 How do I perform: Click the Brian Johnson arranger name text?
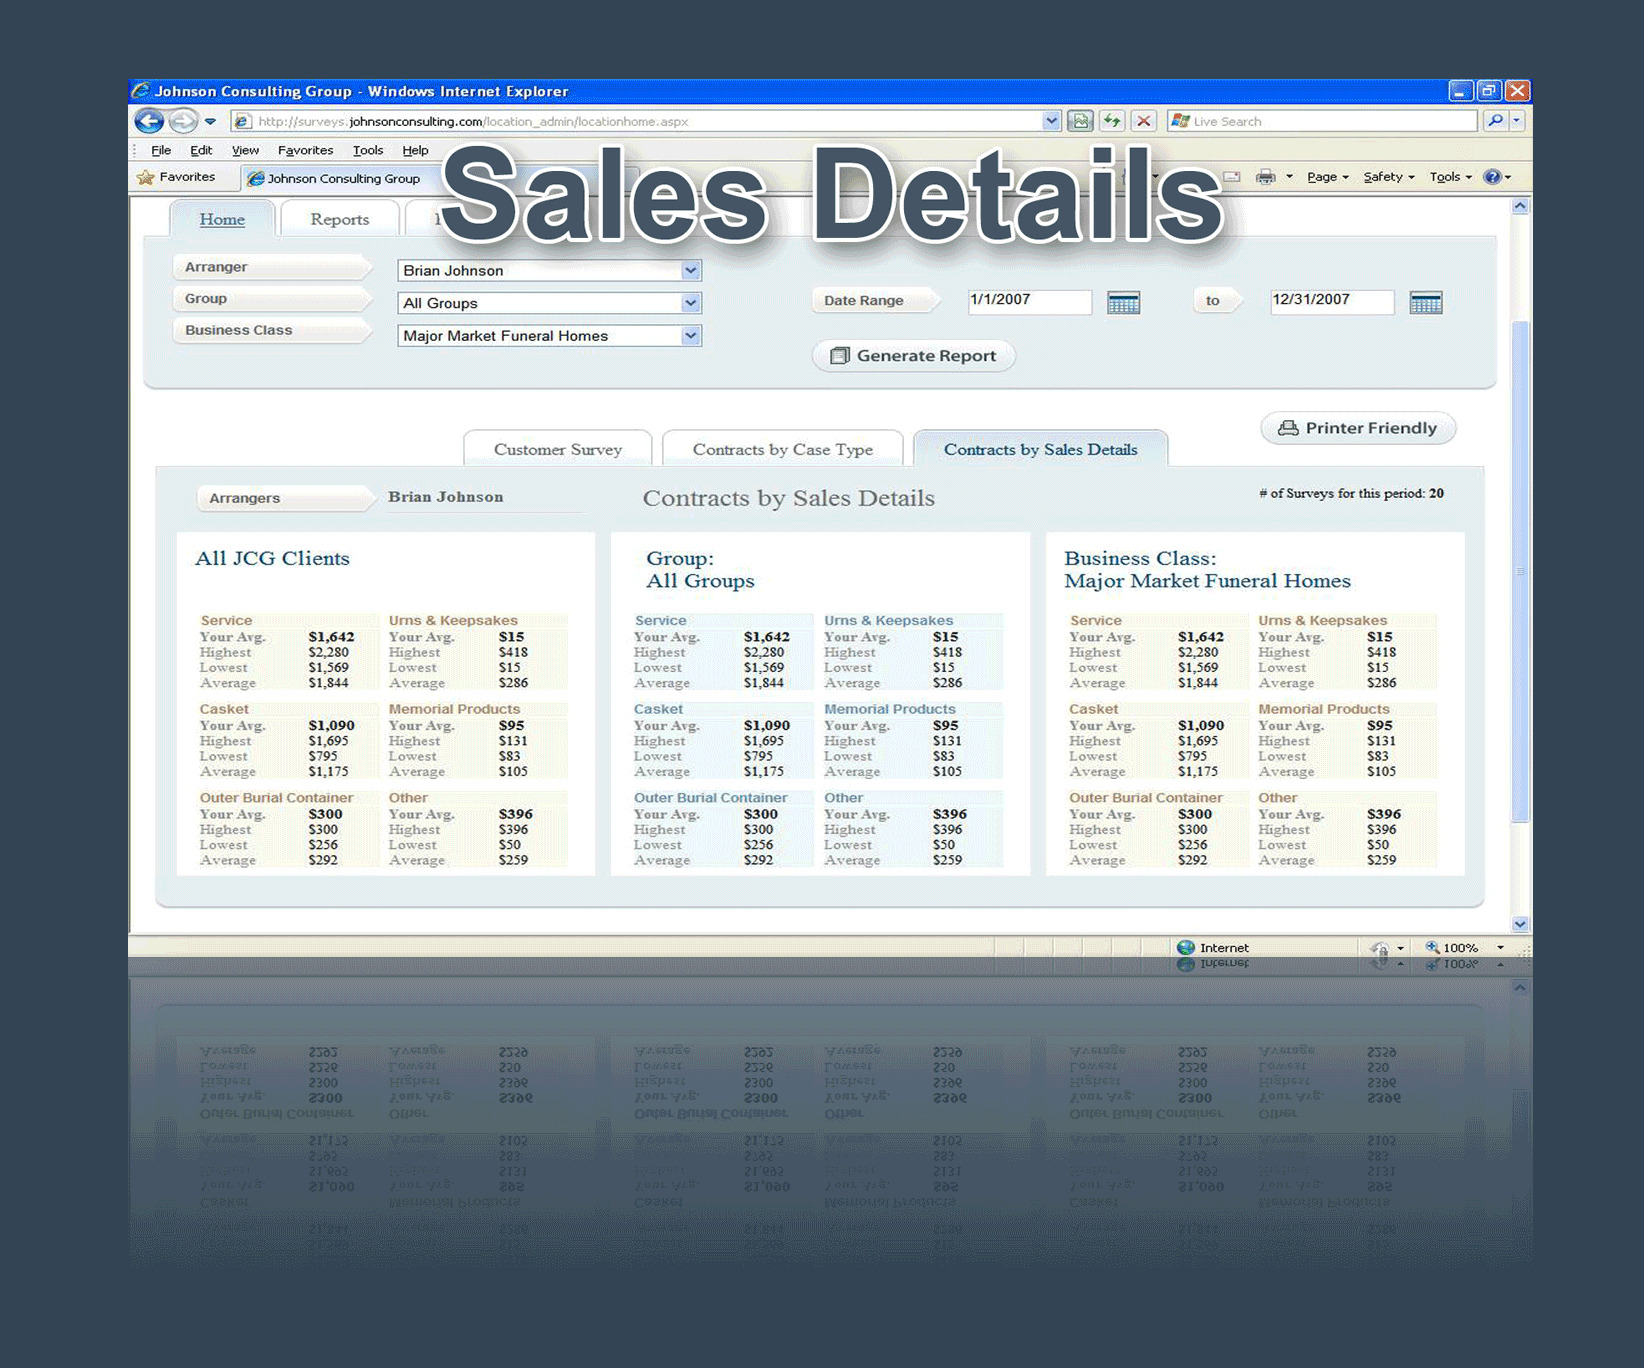coord(446,497)
